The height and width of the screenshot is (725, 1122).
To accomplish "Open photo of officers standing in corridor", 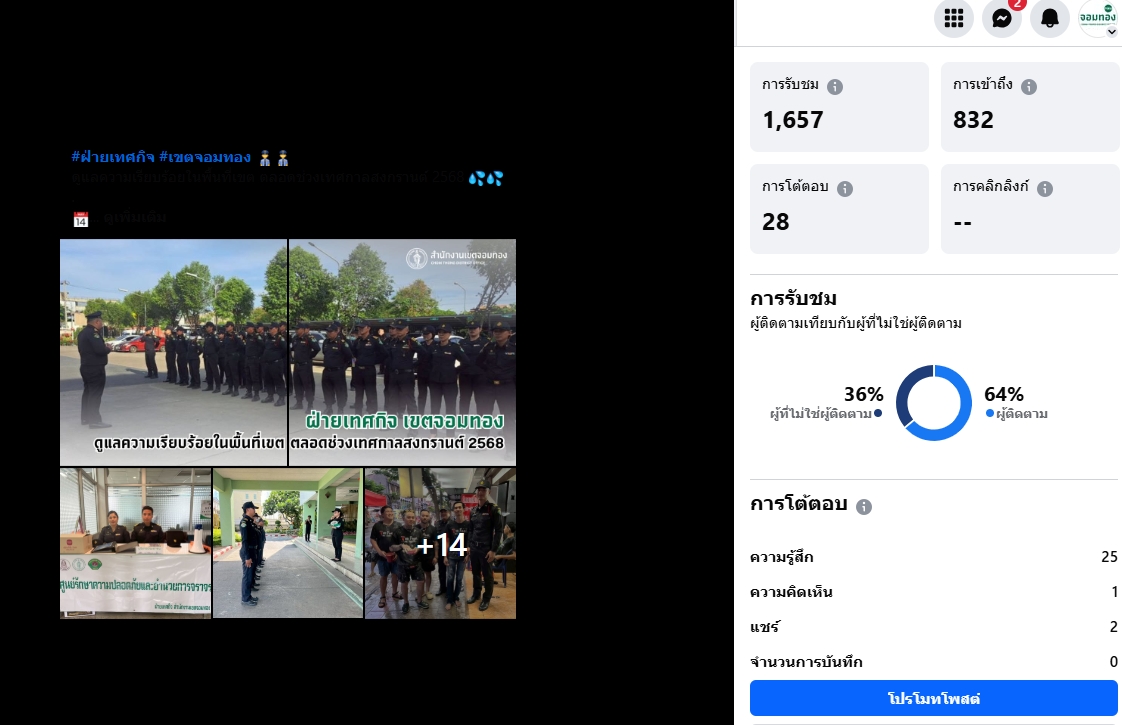I will point(288,543).
